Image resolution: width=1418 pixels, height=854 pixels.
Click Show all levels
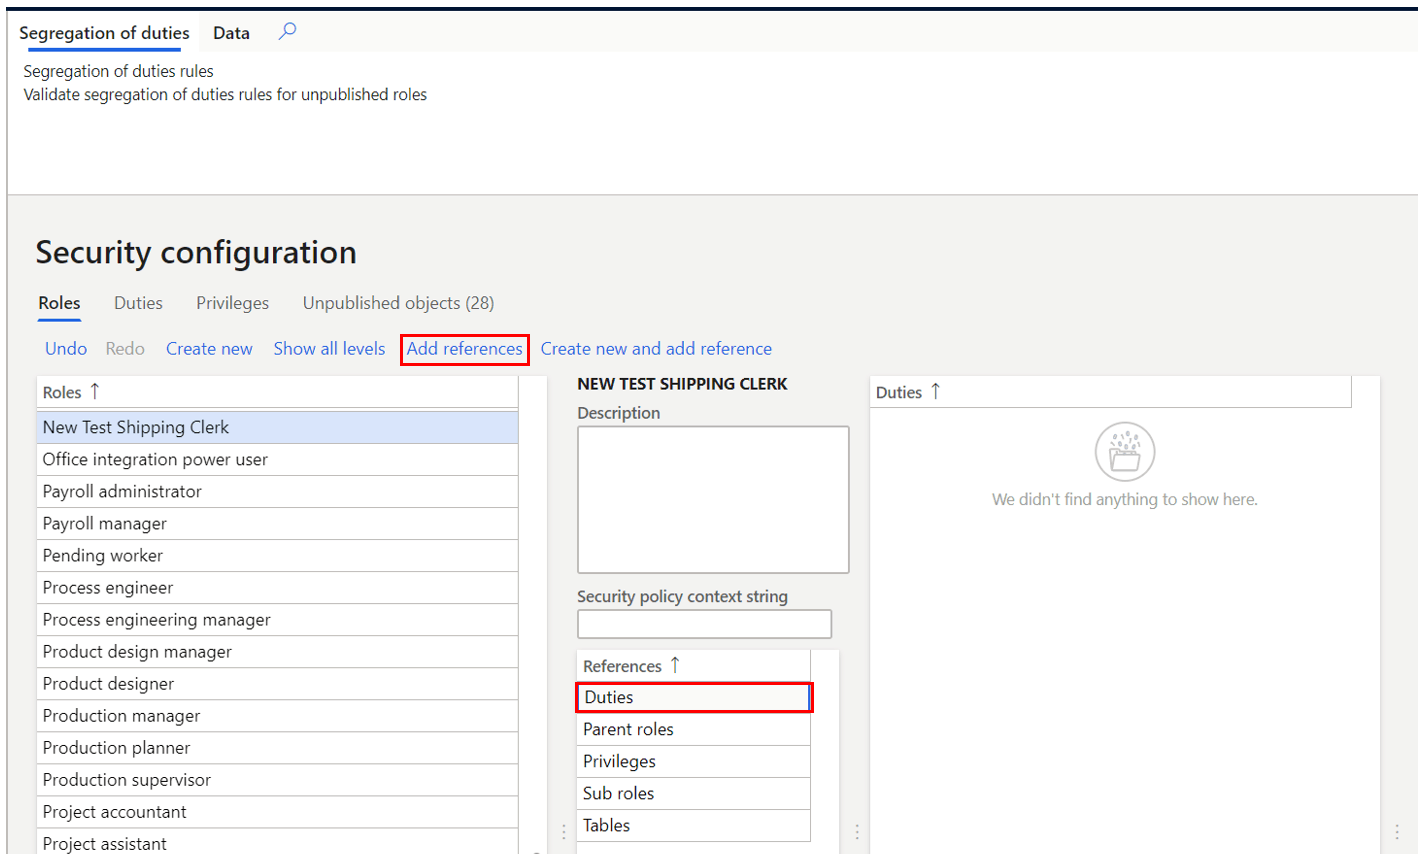click(329, 348)
